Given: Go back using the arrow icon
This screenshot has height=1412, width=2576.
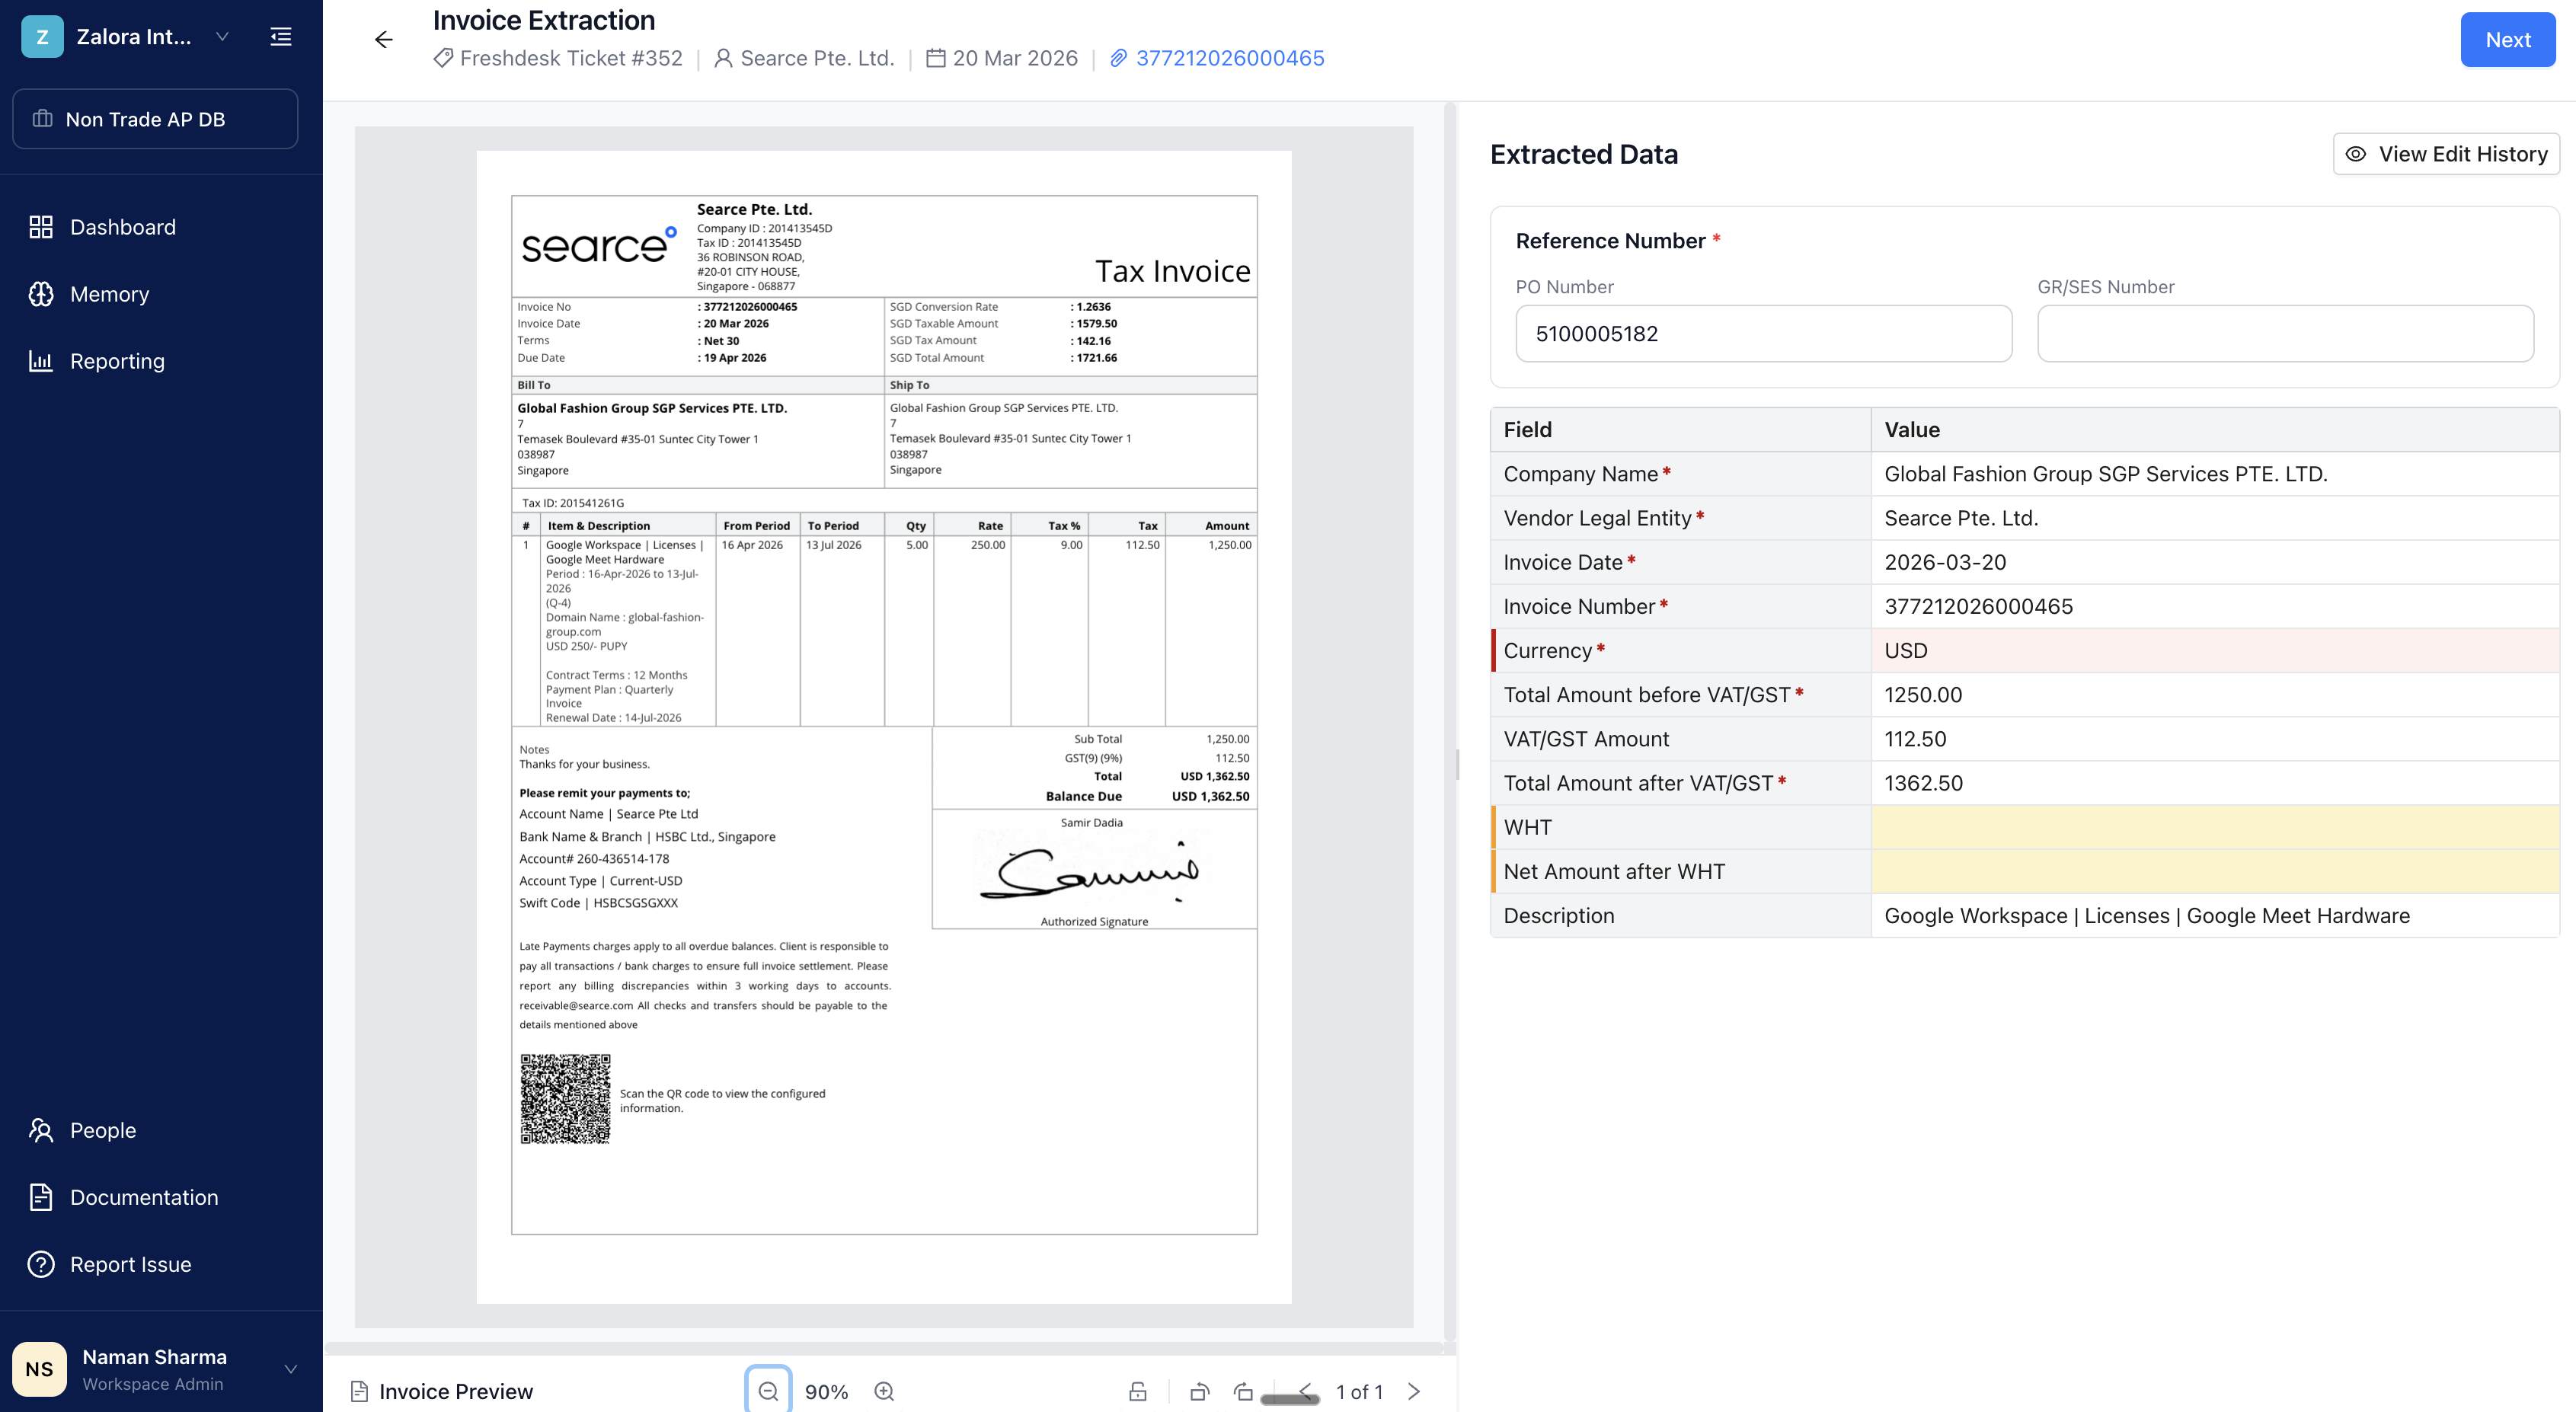Looking at the screenshot, I should tap(384, 39).
